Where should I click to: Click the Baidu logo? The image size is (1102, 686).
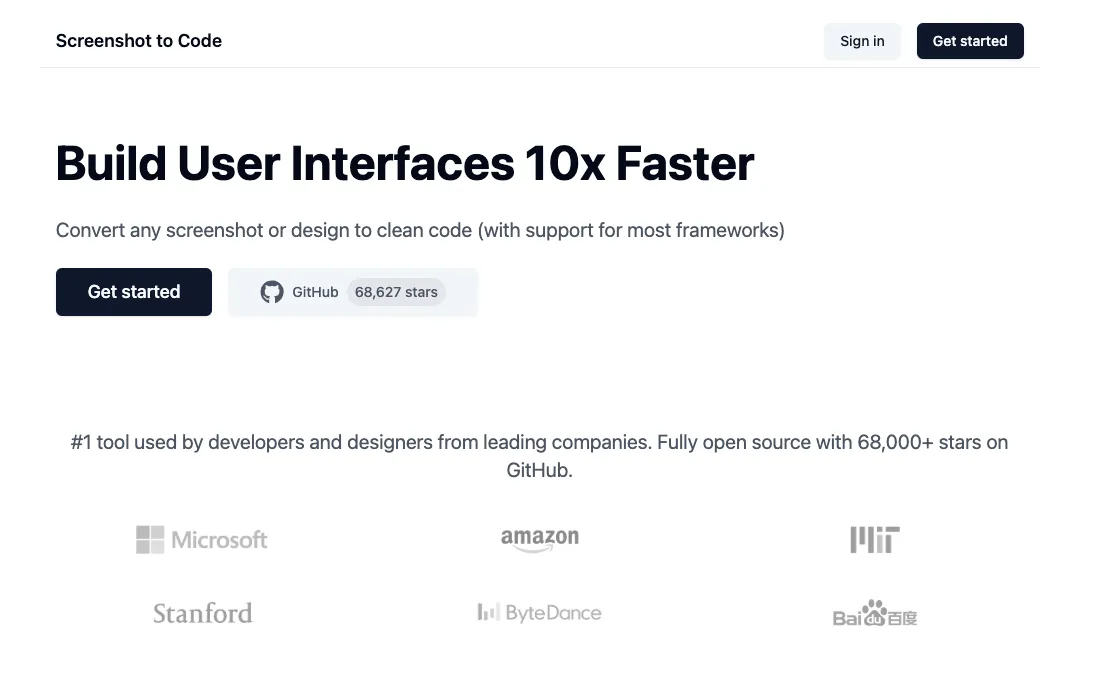[874, 613]
